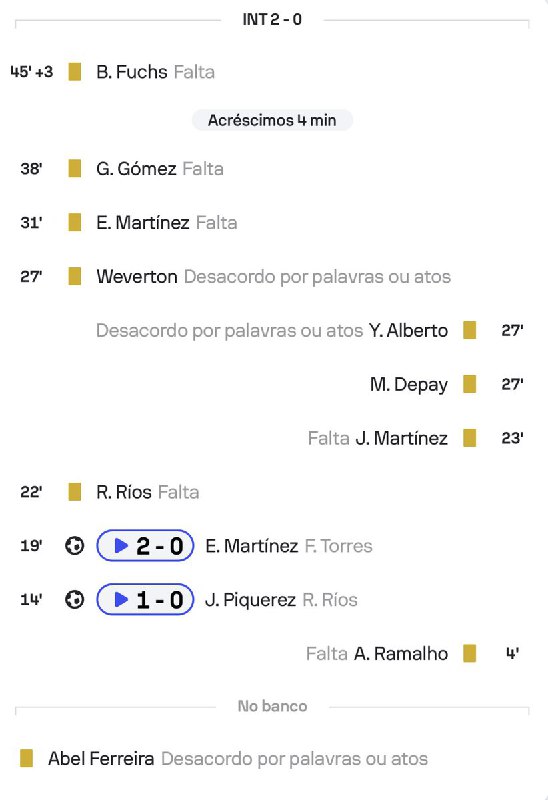
Task: Open player E. Martínez goal scorer name
Action: click(x=252, y=546)
